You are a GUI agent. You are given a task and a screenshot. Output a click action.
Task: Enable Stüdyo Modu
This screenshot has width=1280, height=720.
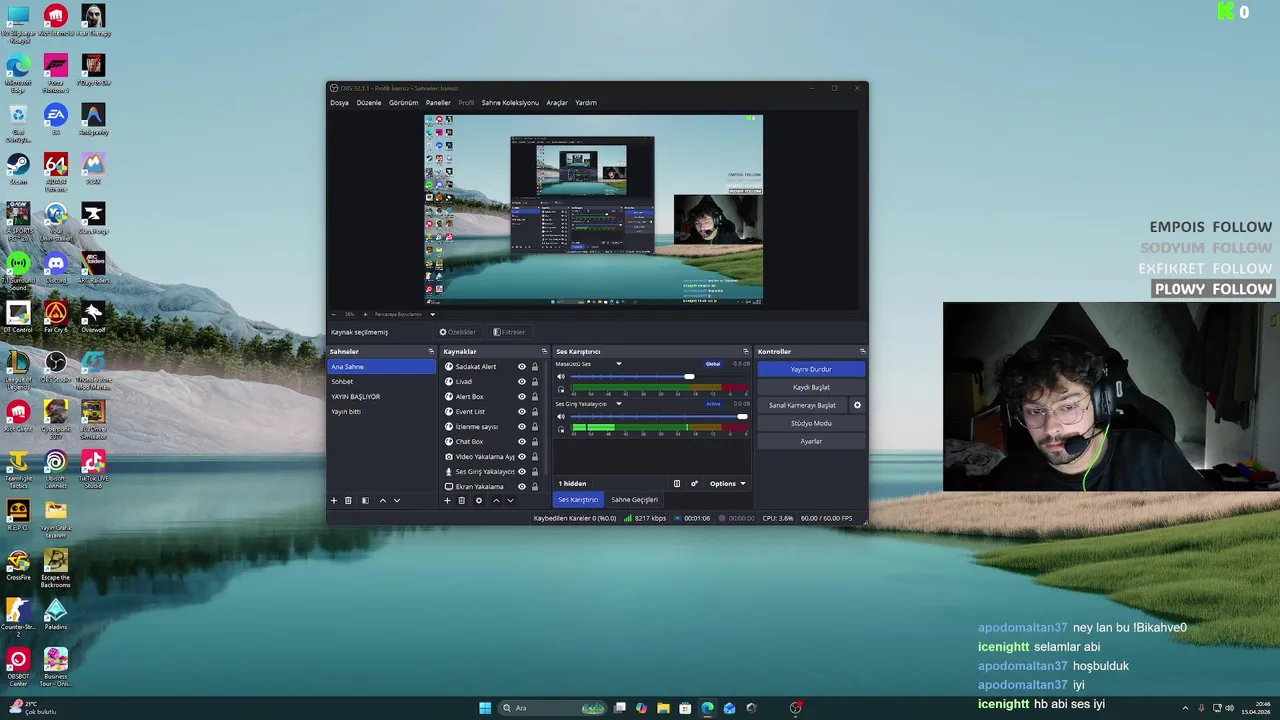coord(811,423)
